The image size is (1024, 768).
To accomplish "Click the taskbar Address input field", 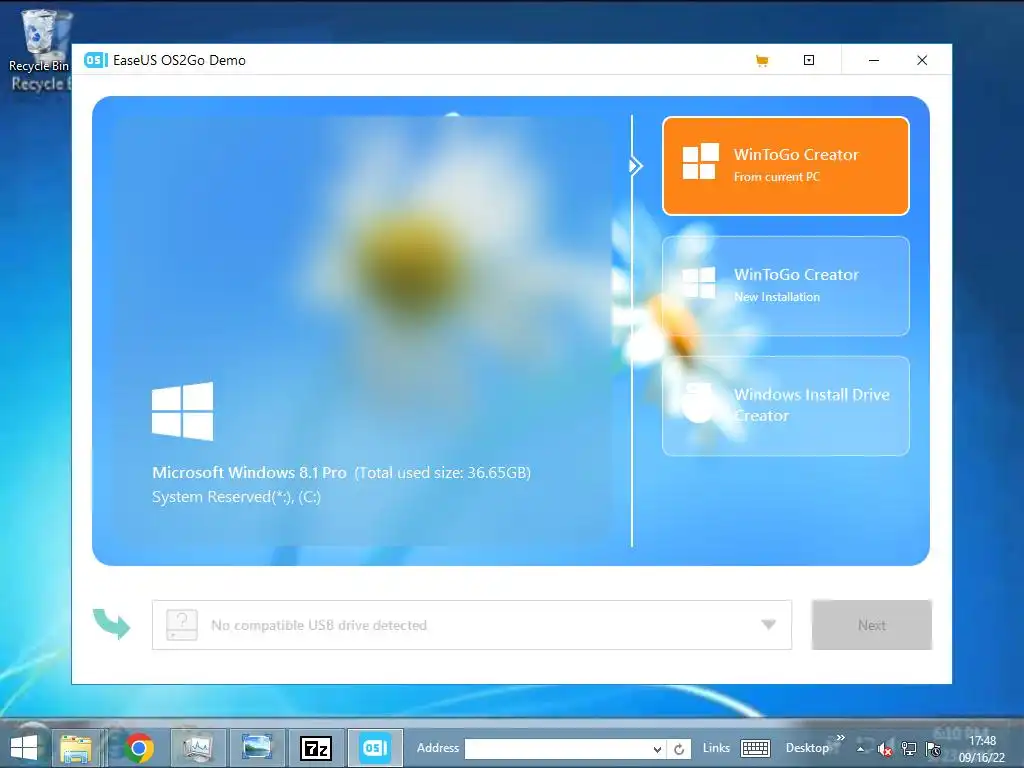I will (x=557, y=749).
